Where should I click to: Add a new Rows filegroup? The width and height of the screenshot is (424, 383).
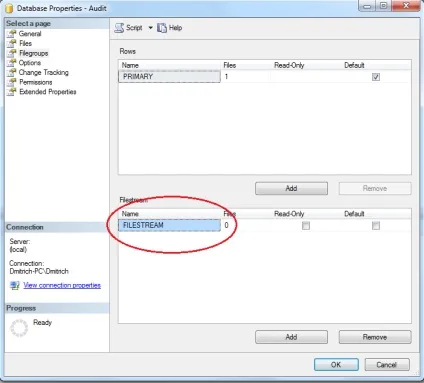(291, 188)
